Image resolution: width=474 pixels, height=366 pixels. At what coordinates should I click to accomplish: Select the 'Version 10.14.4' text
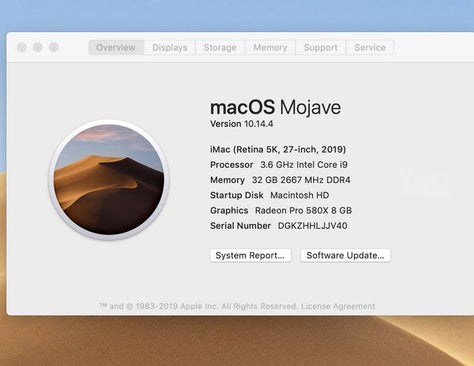pyautogui.click(x=242, y=124)
